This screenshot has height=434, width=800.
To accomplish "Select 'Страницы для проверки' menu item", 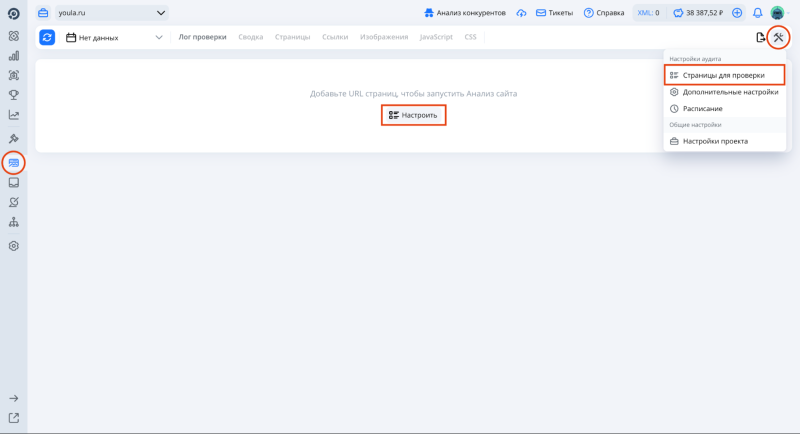I will point(724,75).
